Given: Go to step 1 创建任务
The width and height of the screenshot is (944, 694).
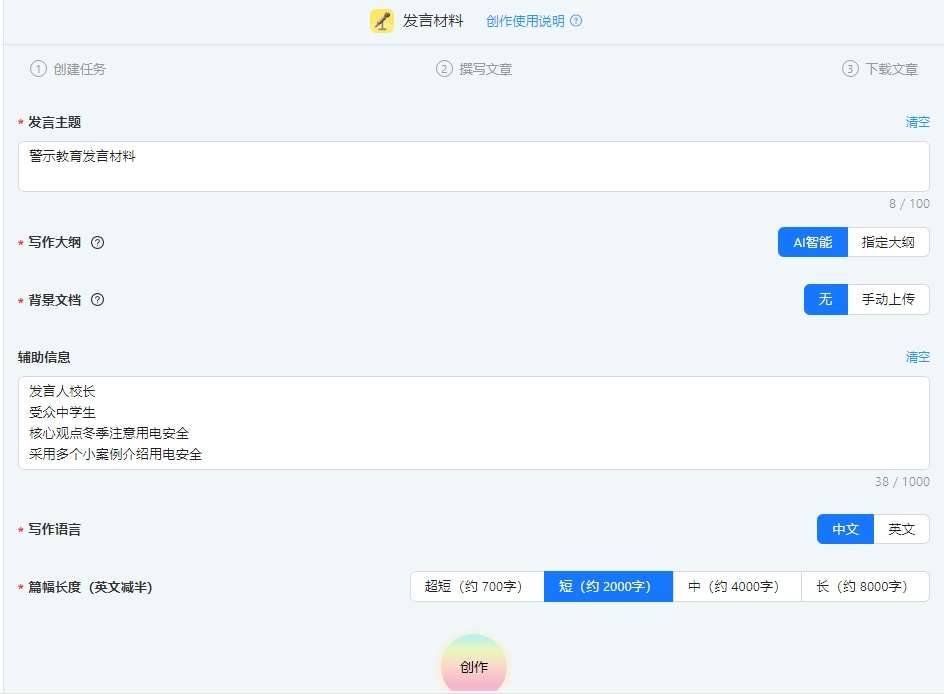Looking at the screenshot, I should (68, 69).
